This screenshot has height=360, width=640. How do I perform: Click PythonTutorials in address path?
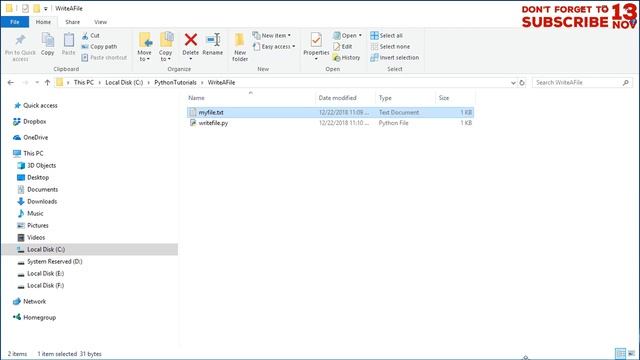pos(176,82)
